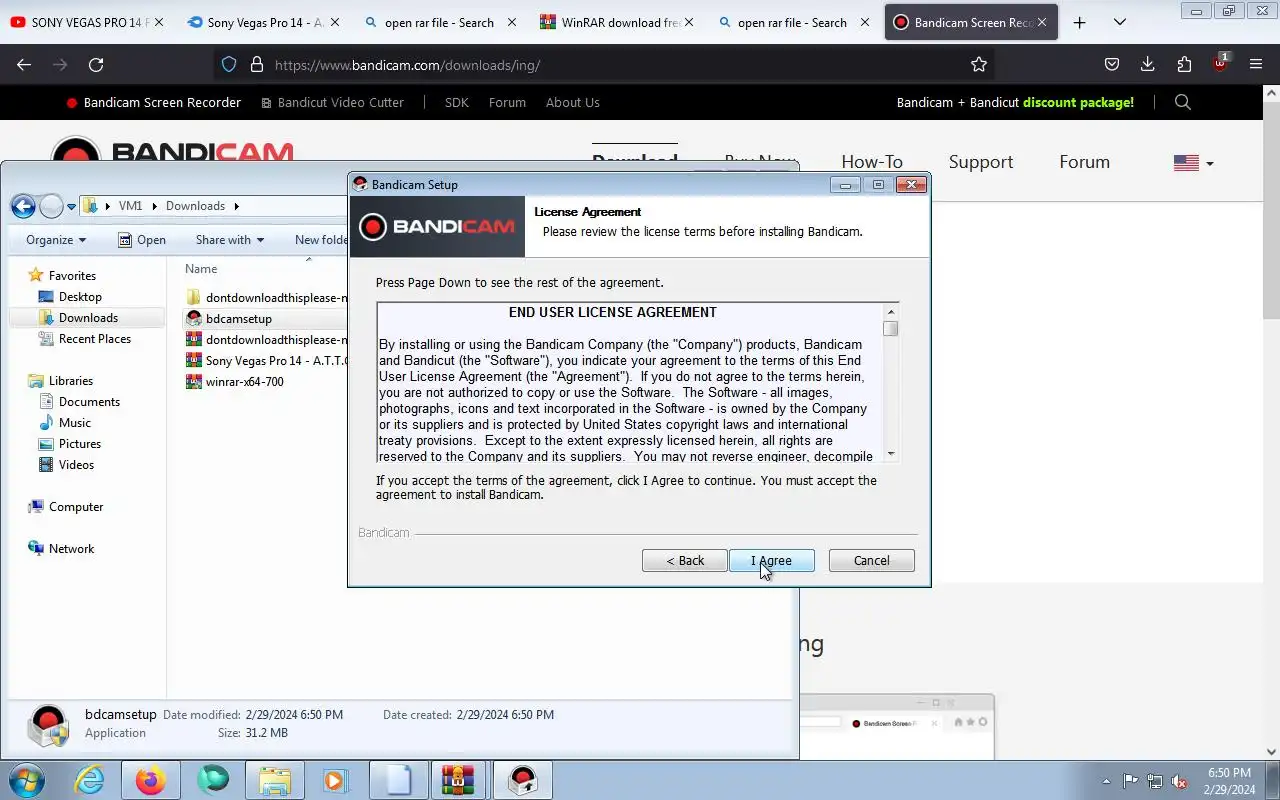1280x800 pixels.
Task: Click the muted volume tray icon
Action: click(x=1180, y=781)
